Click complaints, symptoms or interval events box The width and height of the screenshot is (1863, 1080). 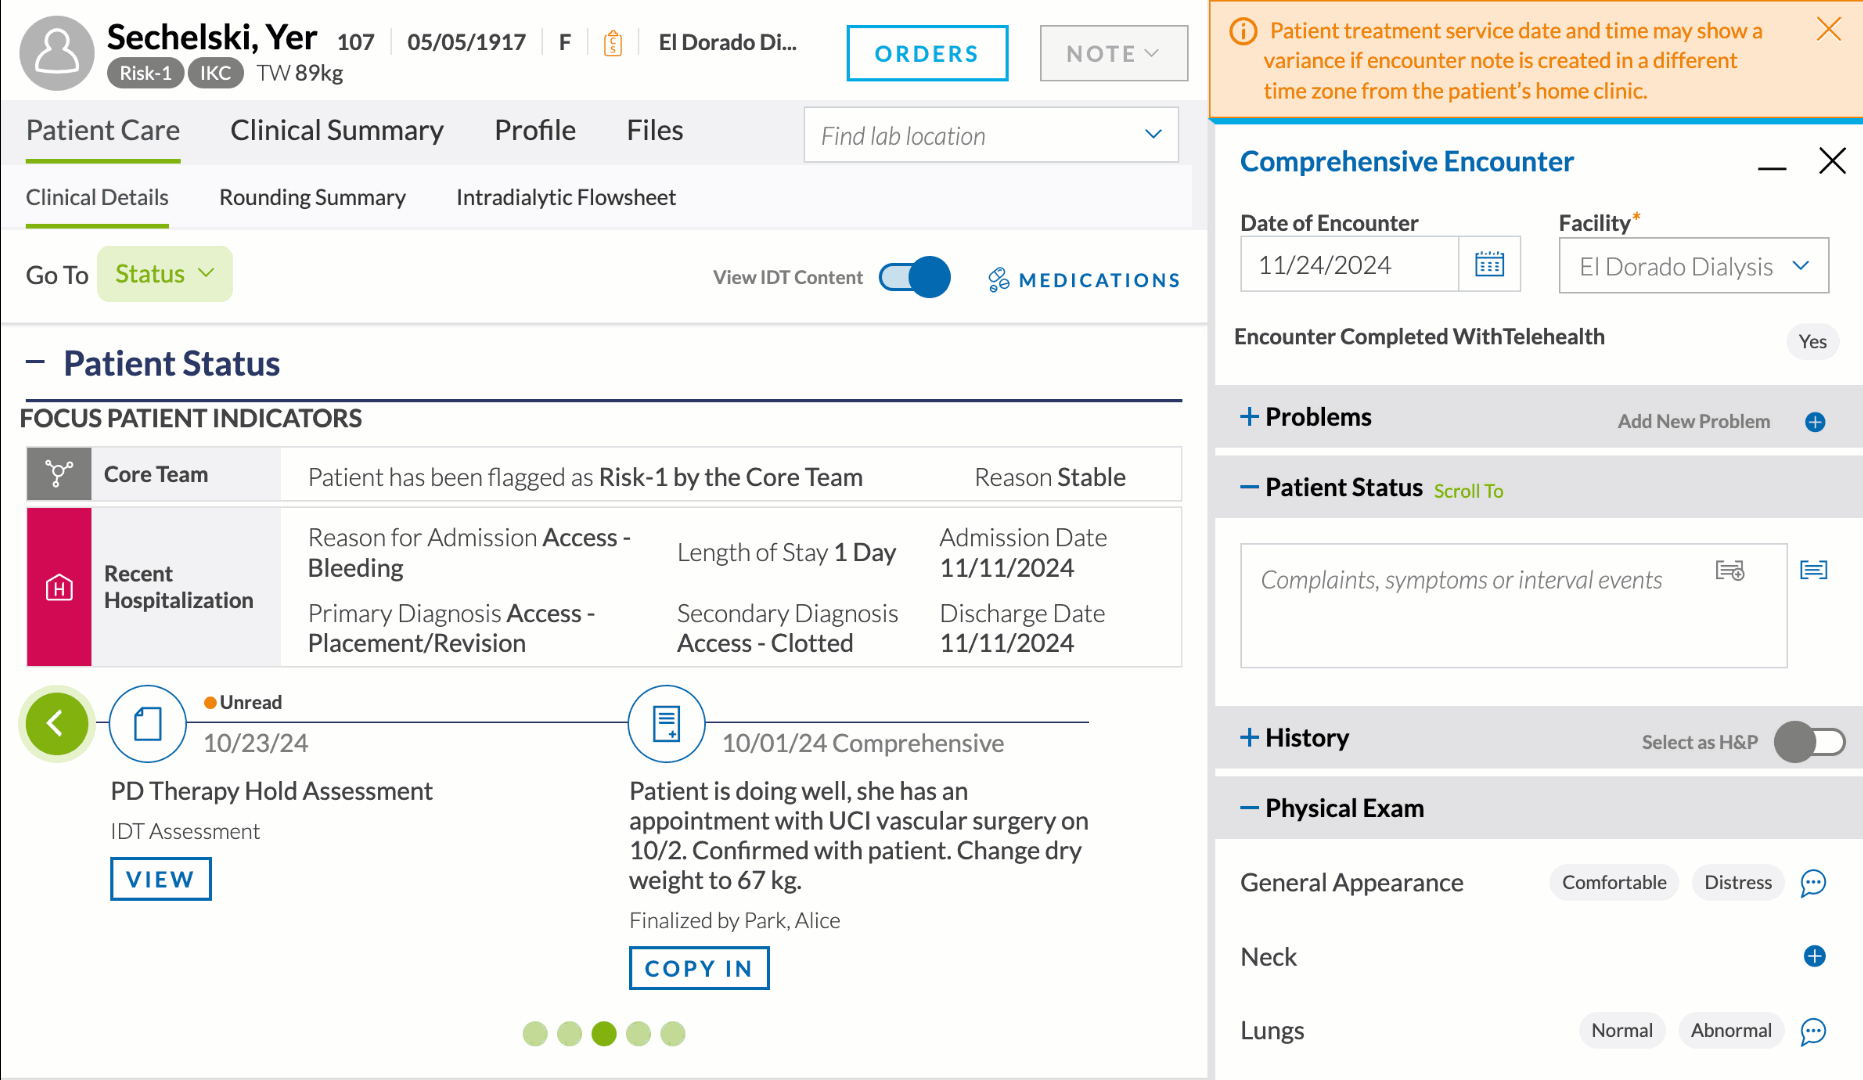click(1513, 605)
